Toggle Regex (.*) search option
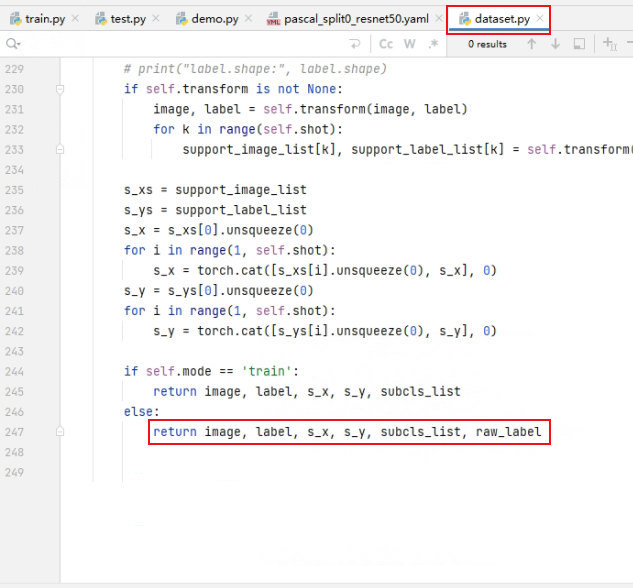This screenshot has height=588, width=633. tap(434, 44)
